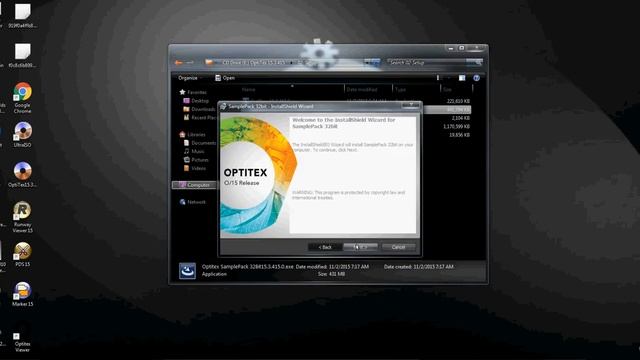Click the Explorer back arrow button
Image resolution: width=640 pixels, height=360 pixels.
point(178,62)
